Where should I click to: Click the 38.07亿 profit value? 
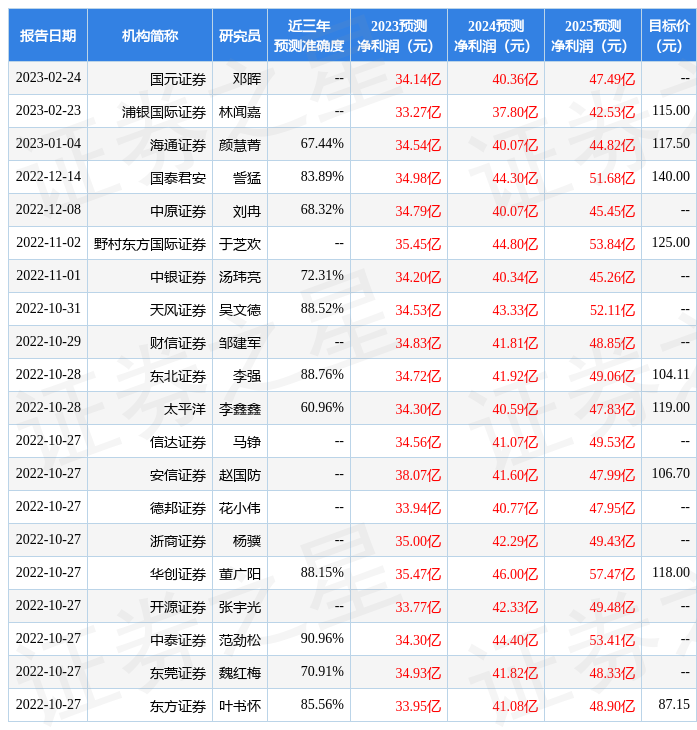[418, 476]
